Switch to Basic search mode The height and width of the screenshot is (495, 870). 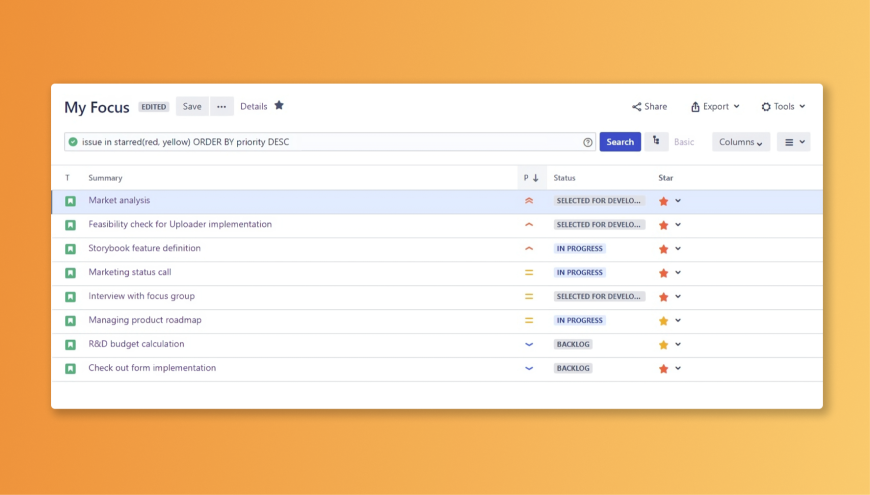(x=684, y=142)
